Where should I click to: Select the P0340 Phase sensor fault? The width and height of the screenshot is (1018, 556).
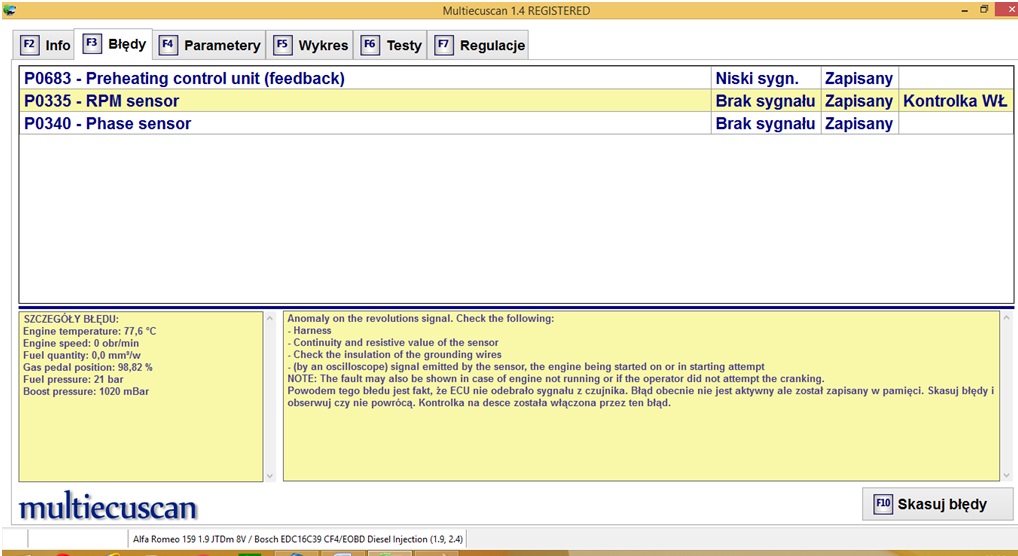click(x=516, y=123)
